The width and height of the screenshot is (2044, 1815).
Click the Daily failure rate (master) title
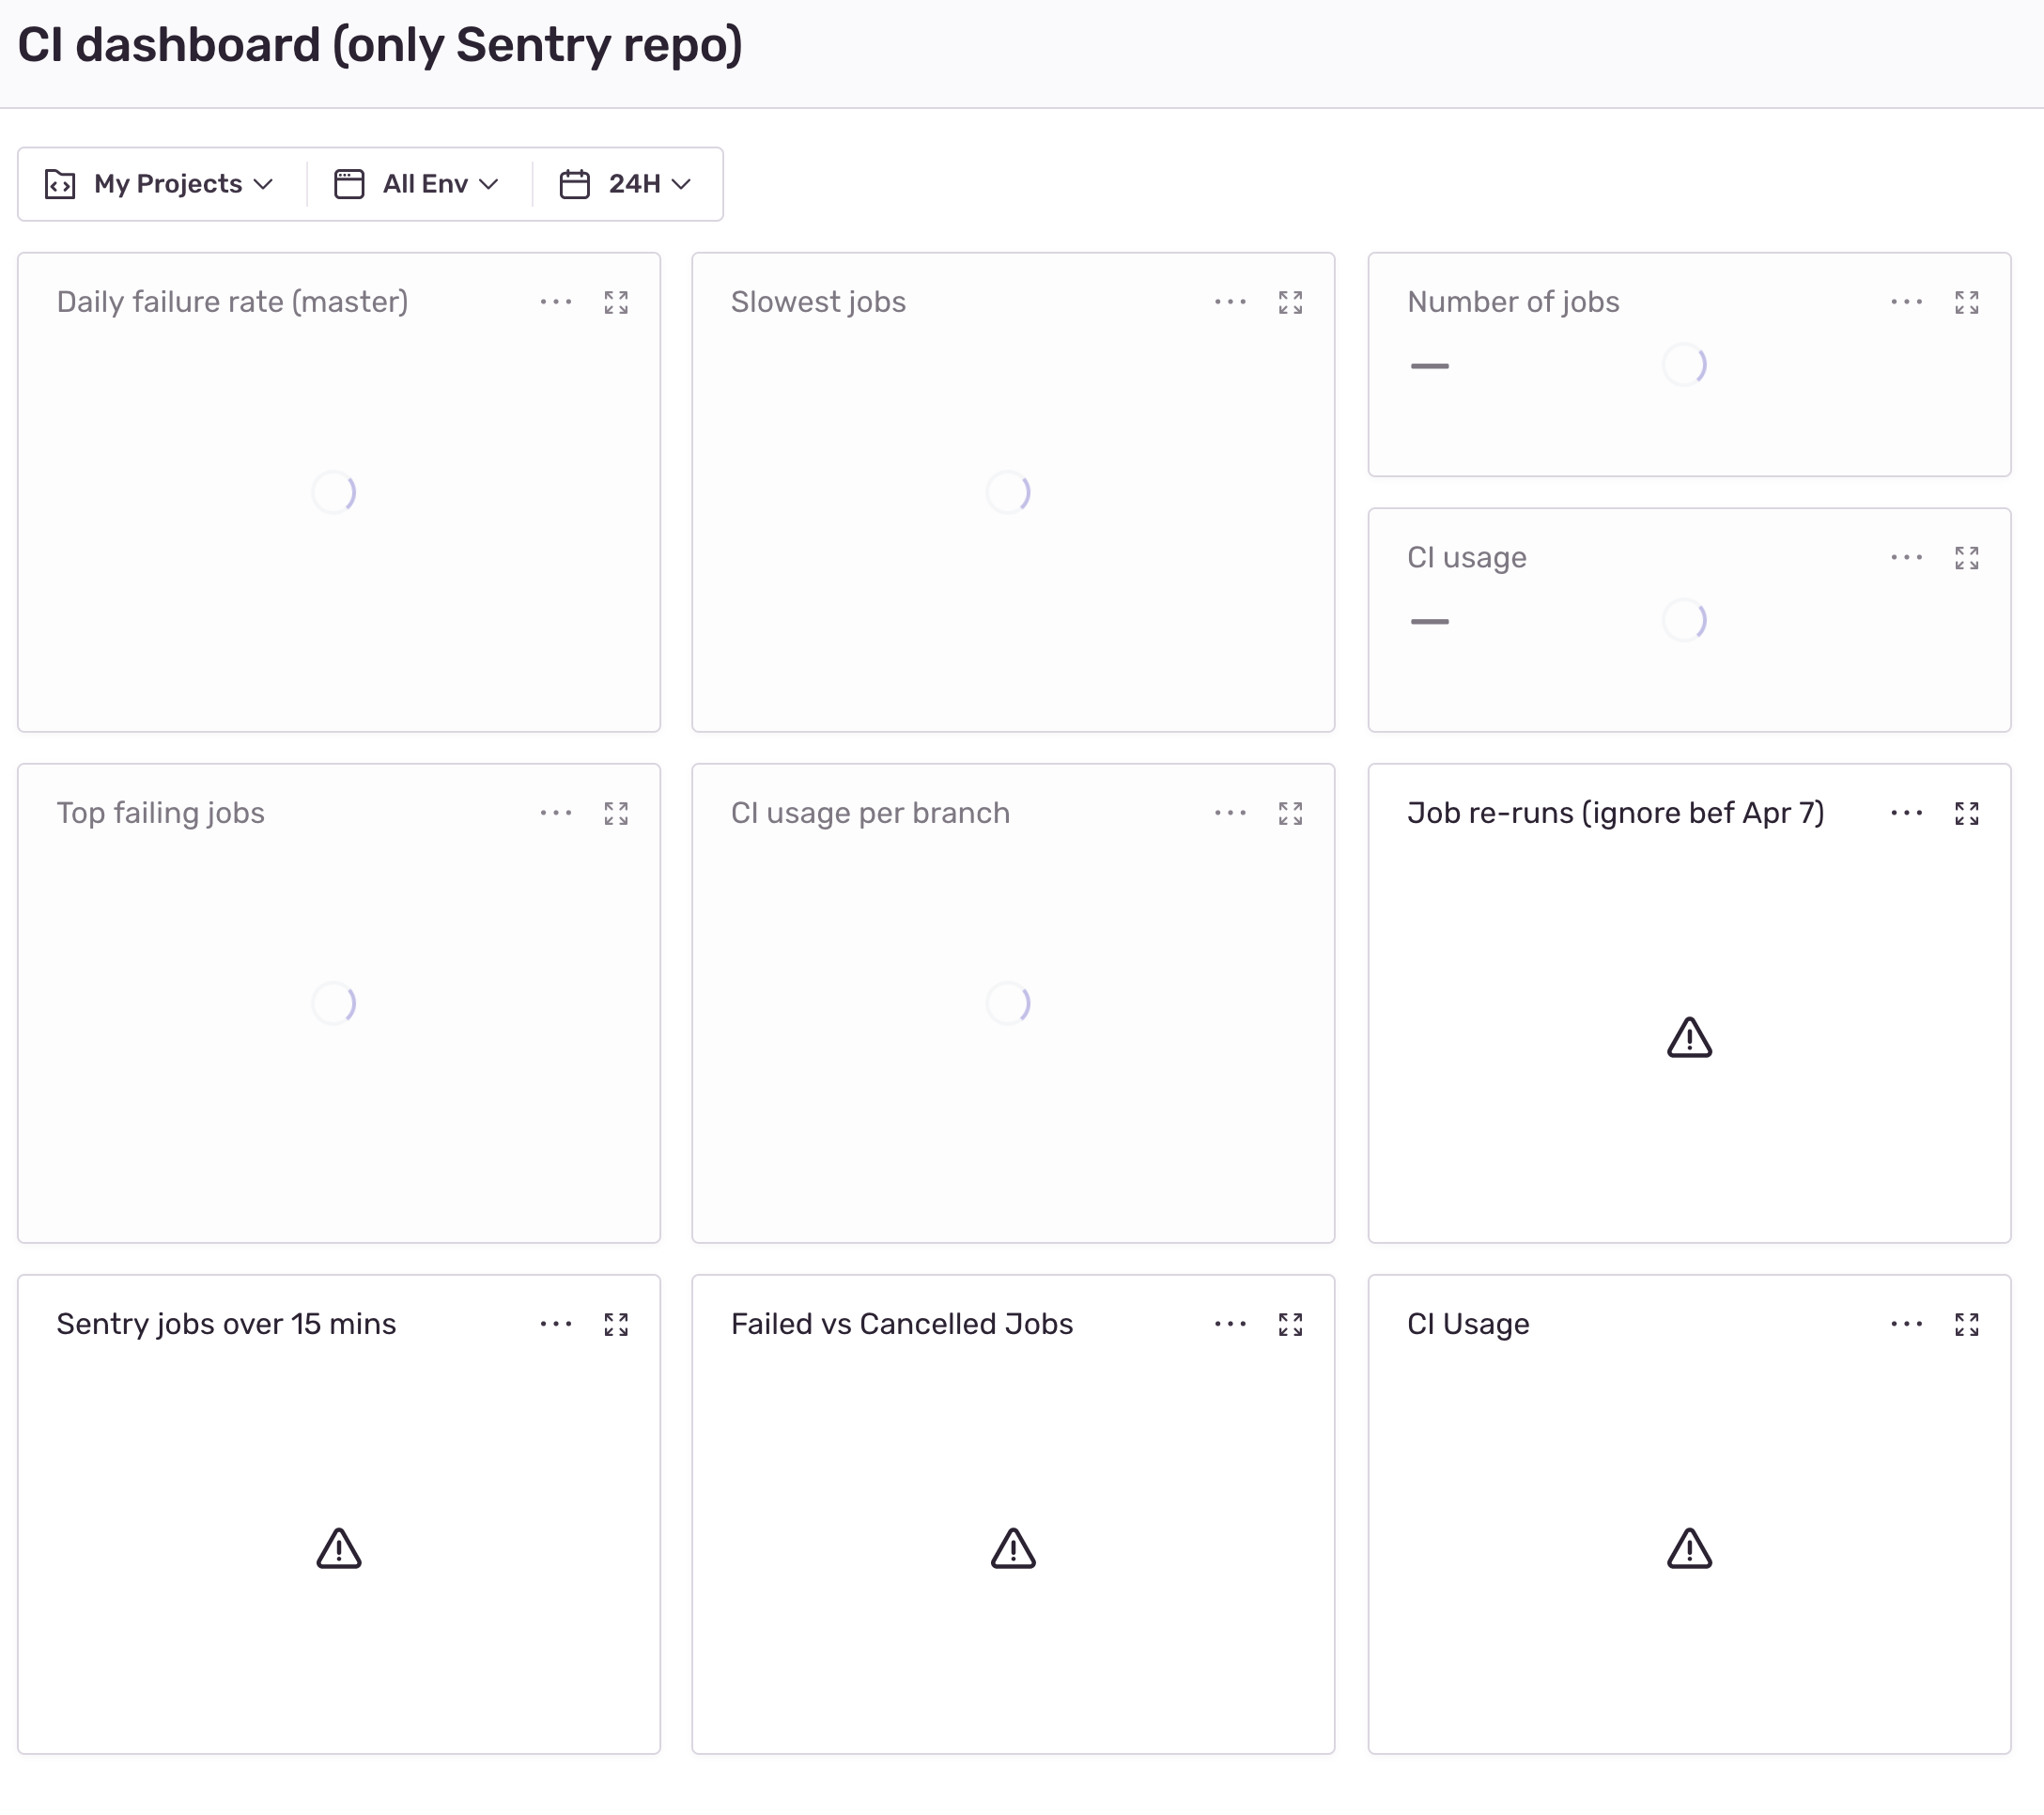coord(232,302)
